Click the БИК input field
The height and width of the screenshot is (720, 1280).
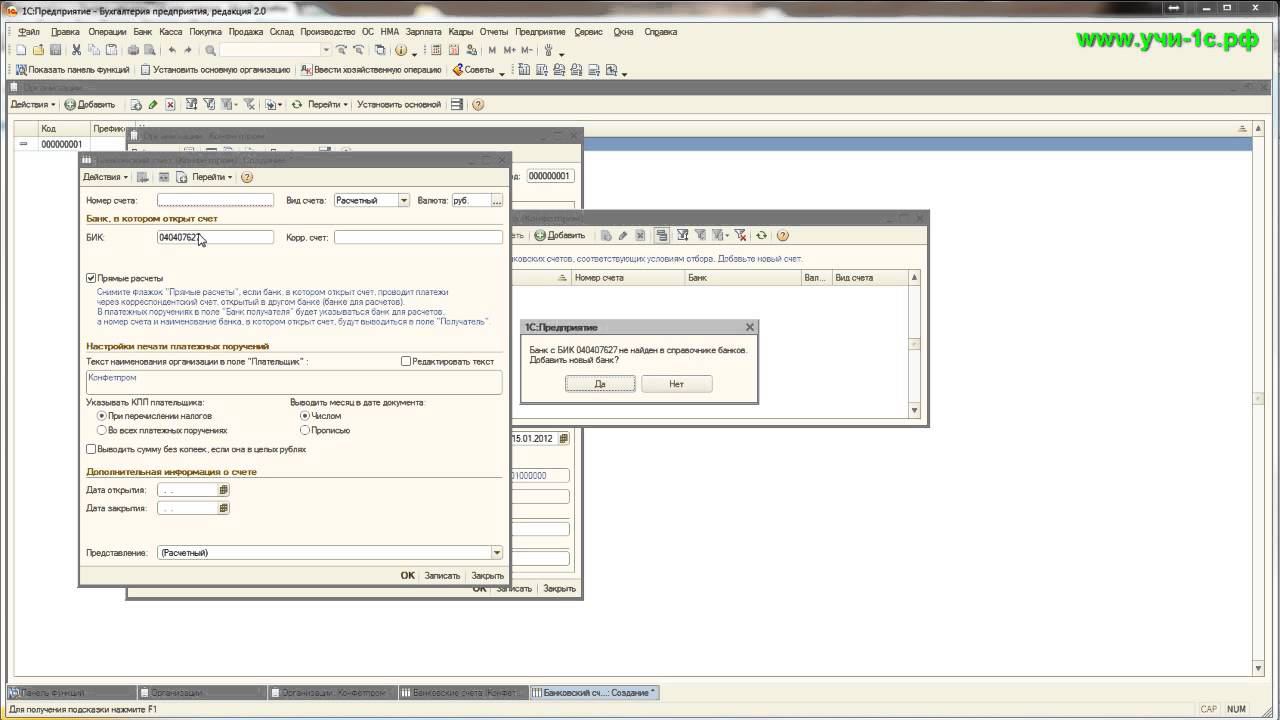coord(215,237)
